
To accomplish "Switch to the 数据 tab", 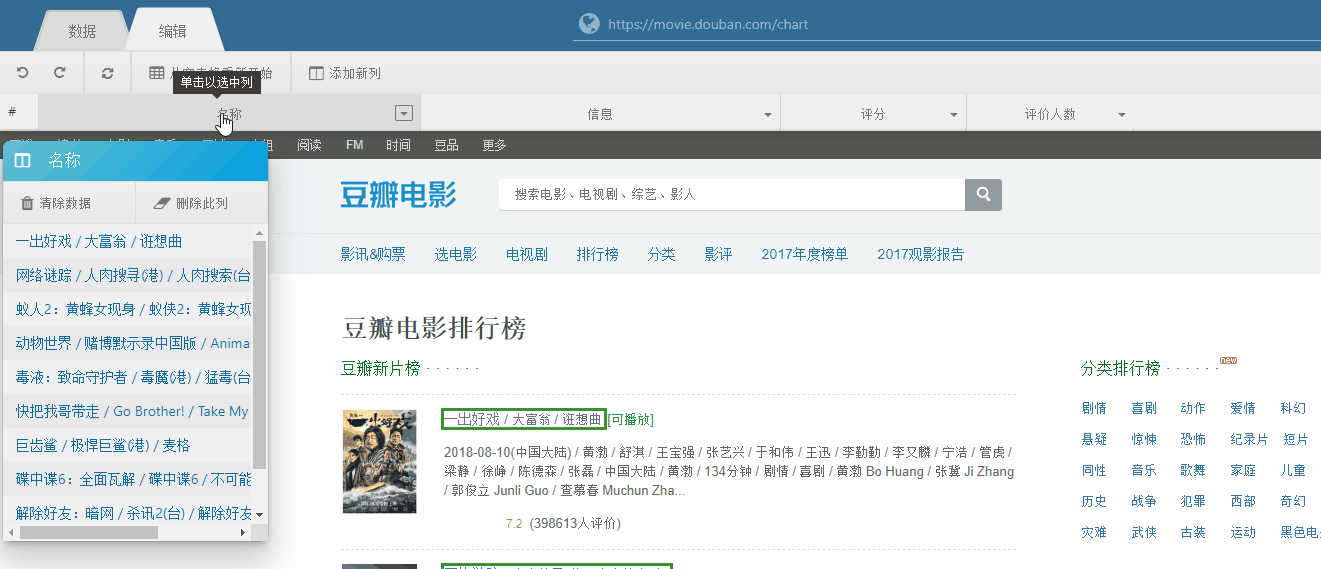I will pos(82,31).
